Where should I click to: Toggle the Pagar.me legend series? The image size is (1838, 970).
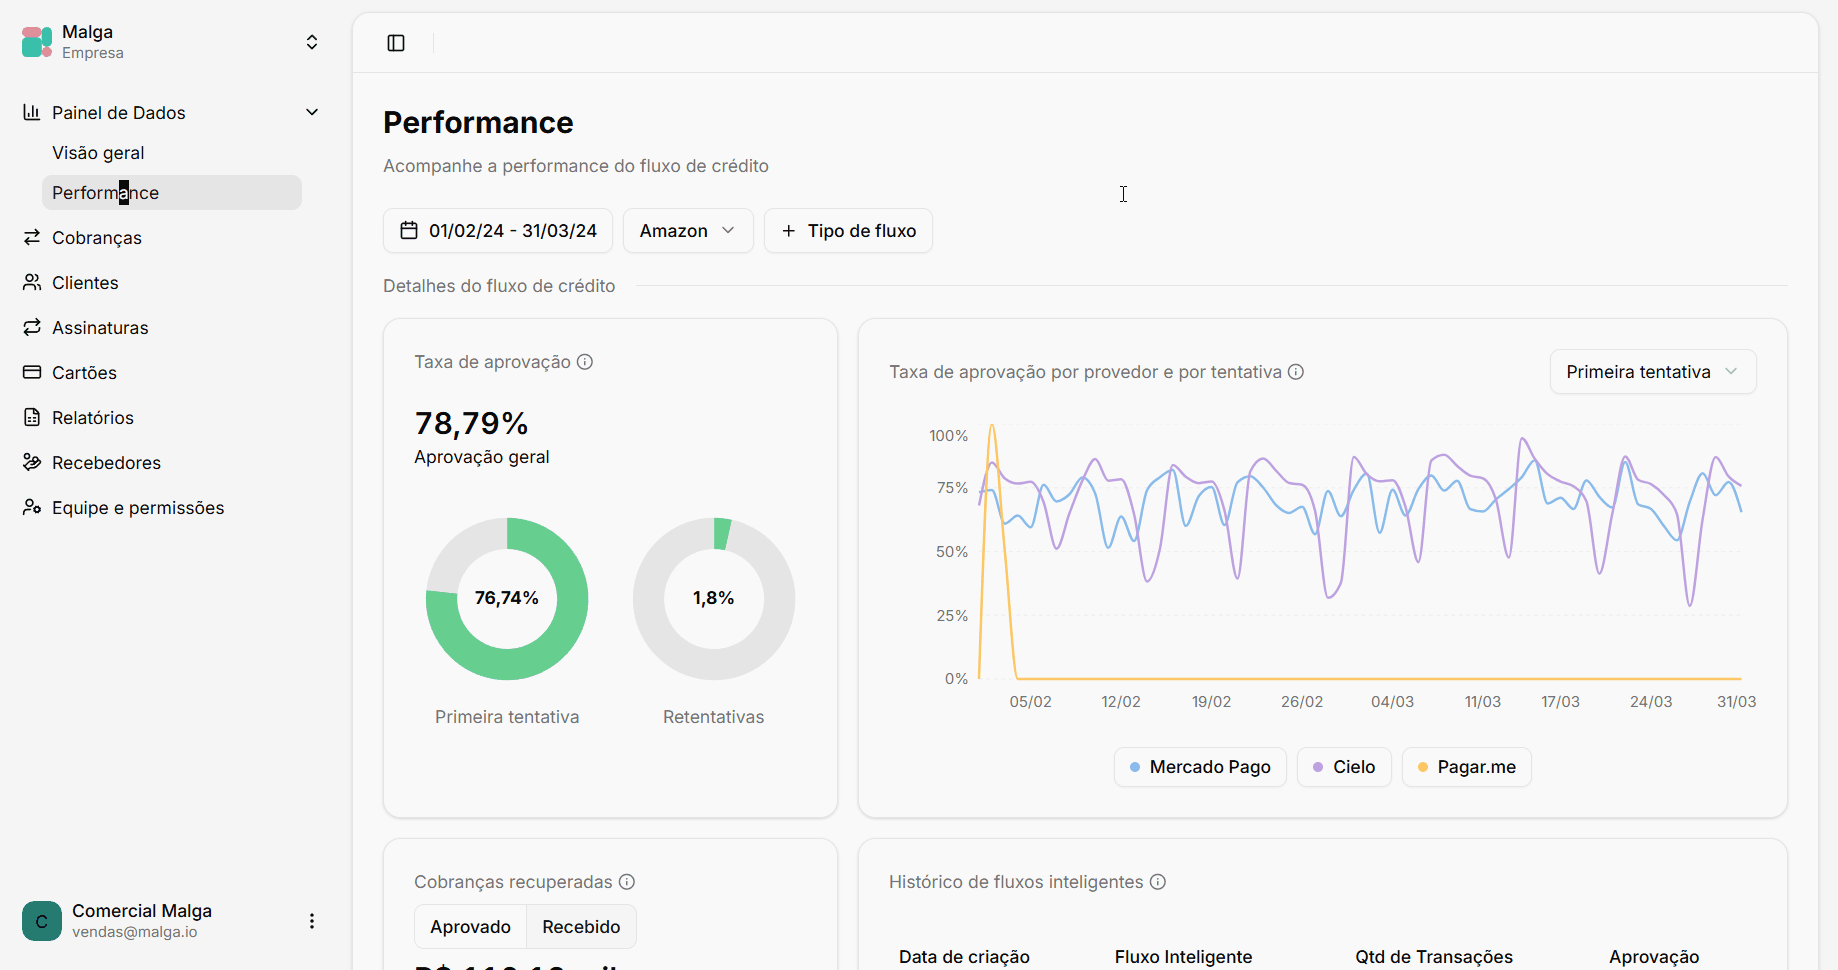pyautogui.click(x=1467, y=767)
